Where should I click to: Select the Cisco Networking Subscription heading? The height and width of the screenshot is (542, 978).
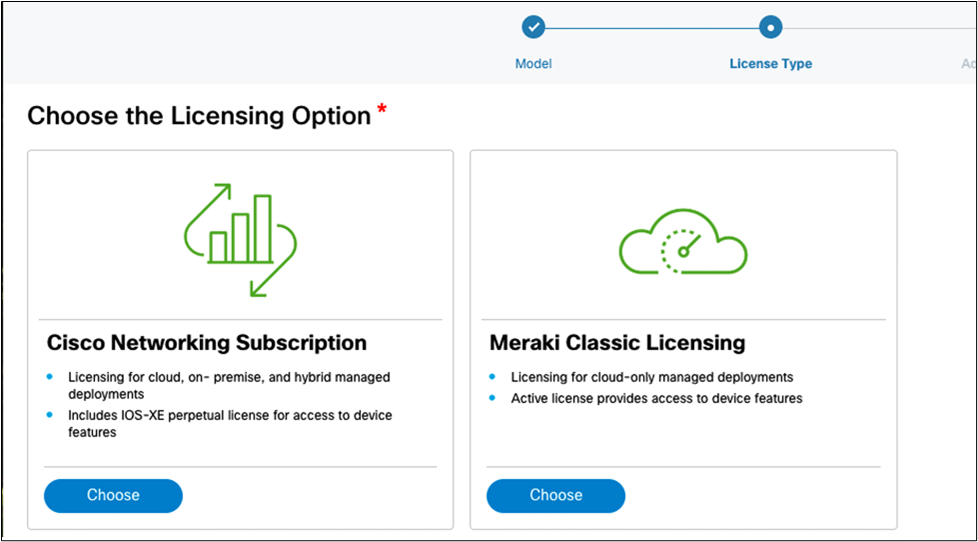pos(207,342)
